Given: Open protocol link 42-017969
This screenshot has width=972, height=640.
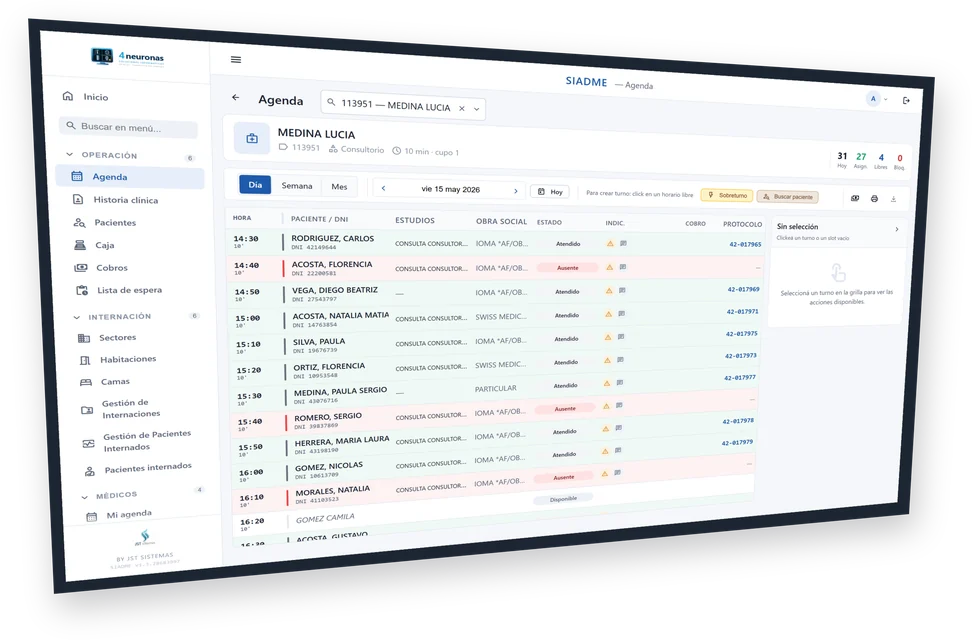Looking at the screenshot, I should pos(743,289).
